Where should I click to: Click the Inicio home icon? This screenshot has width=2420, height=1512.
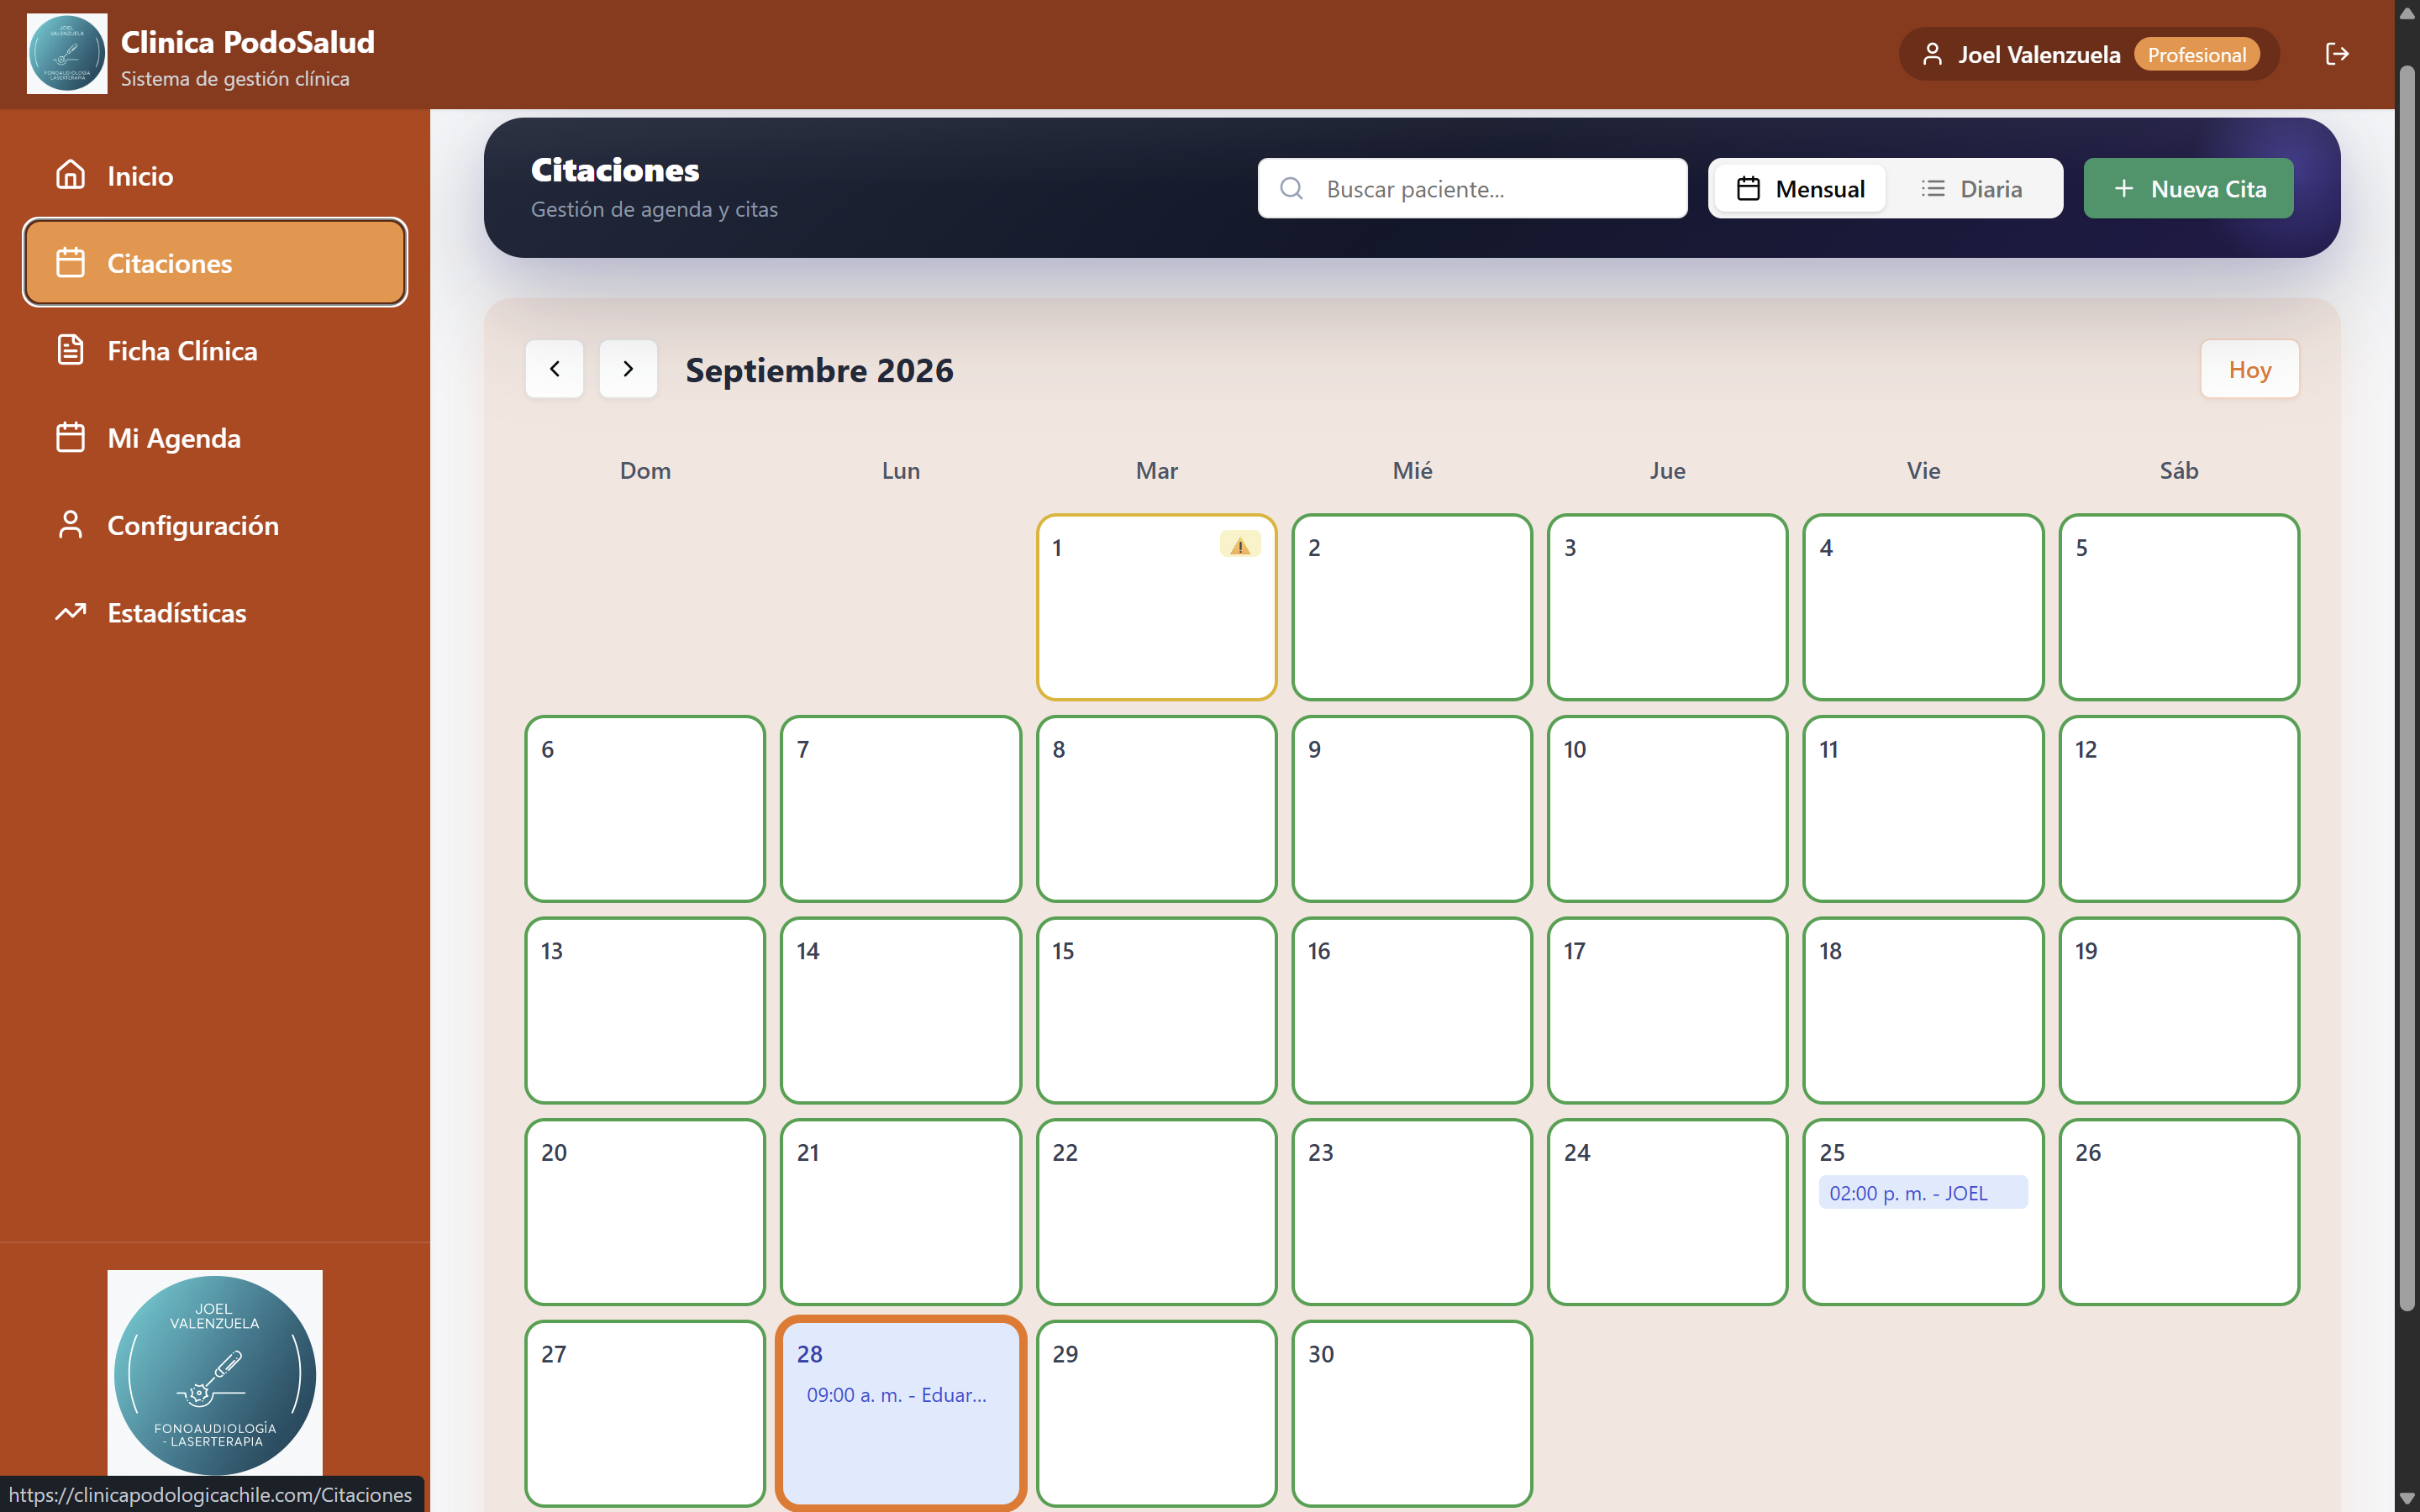point(70,175)
